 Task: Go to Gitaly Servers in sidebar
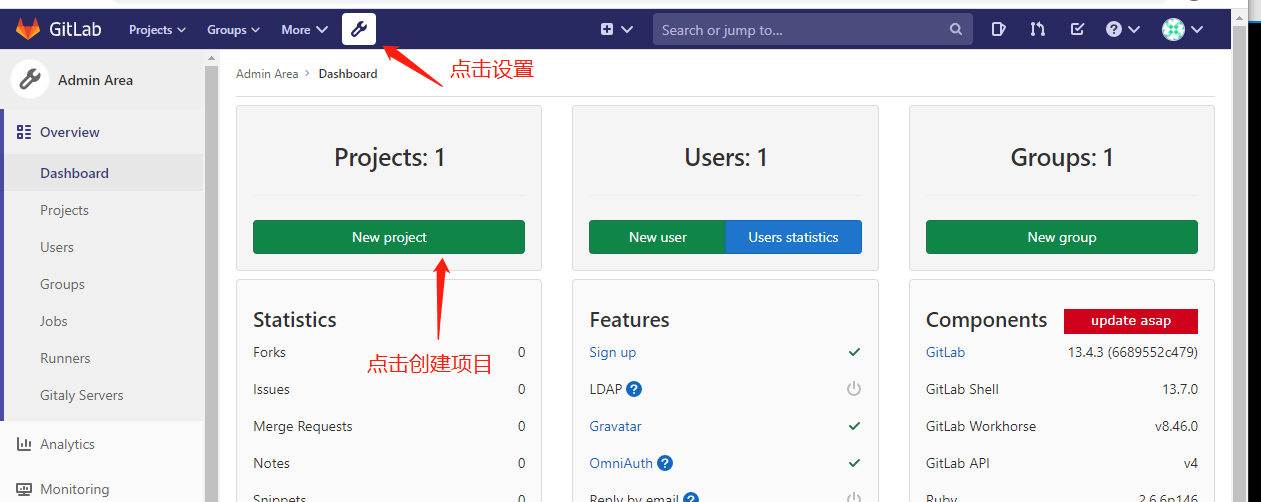[x=82, y=395]
